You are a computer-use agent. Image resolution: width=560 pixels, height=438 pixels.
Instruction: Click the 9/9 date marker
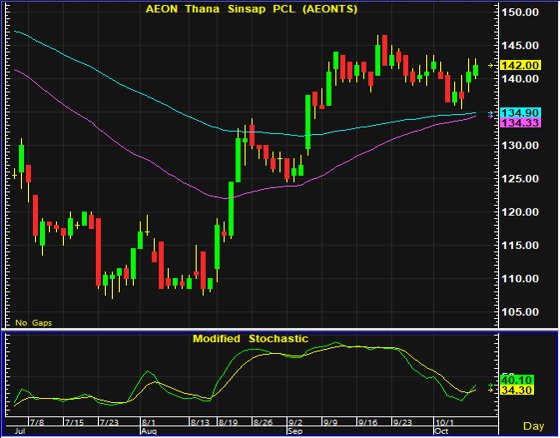point(330,423)
